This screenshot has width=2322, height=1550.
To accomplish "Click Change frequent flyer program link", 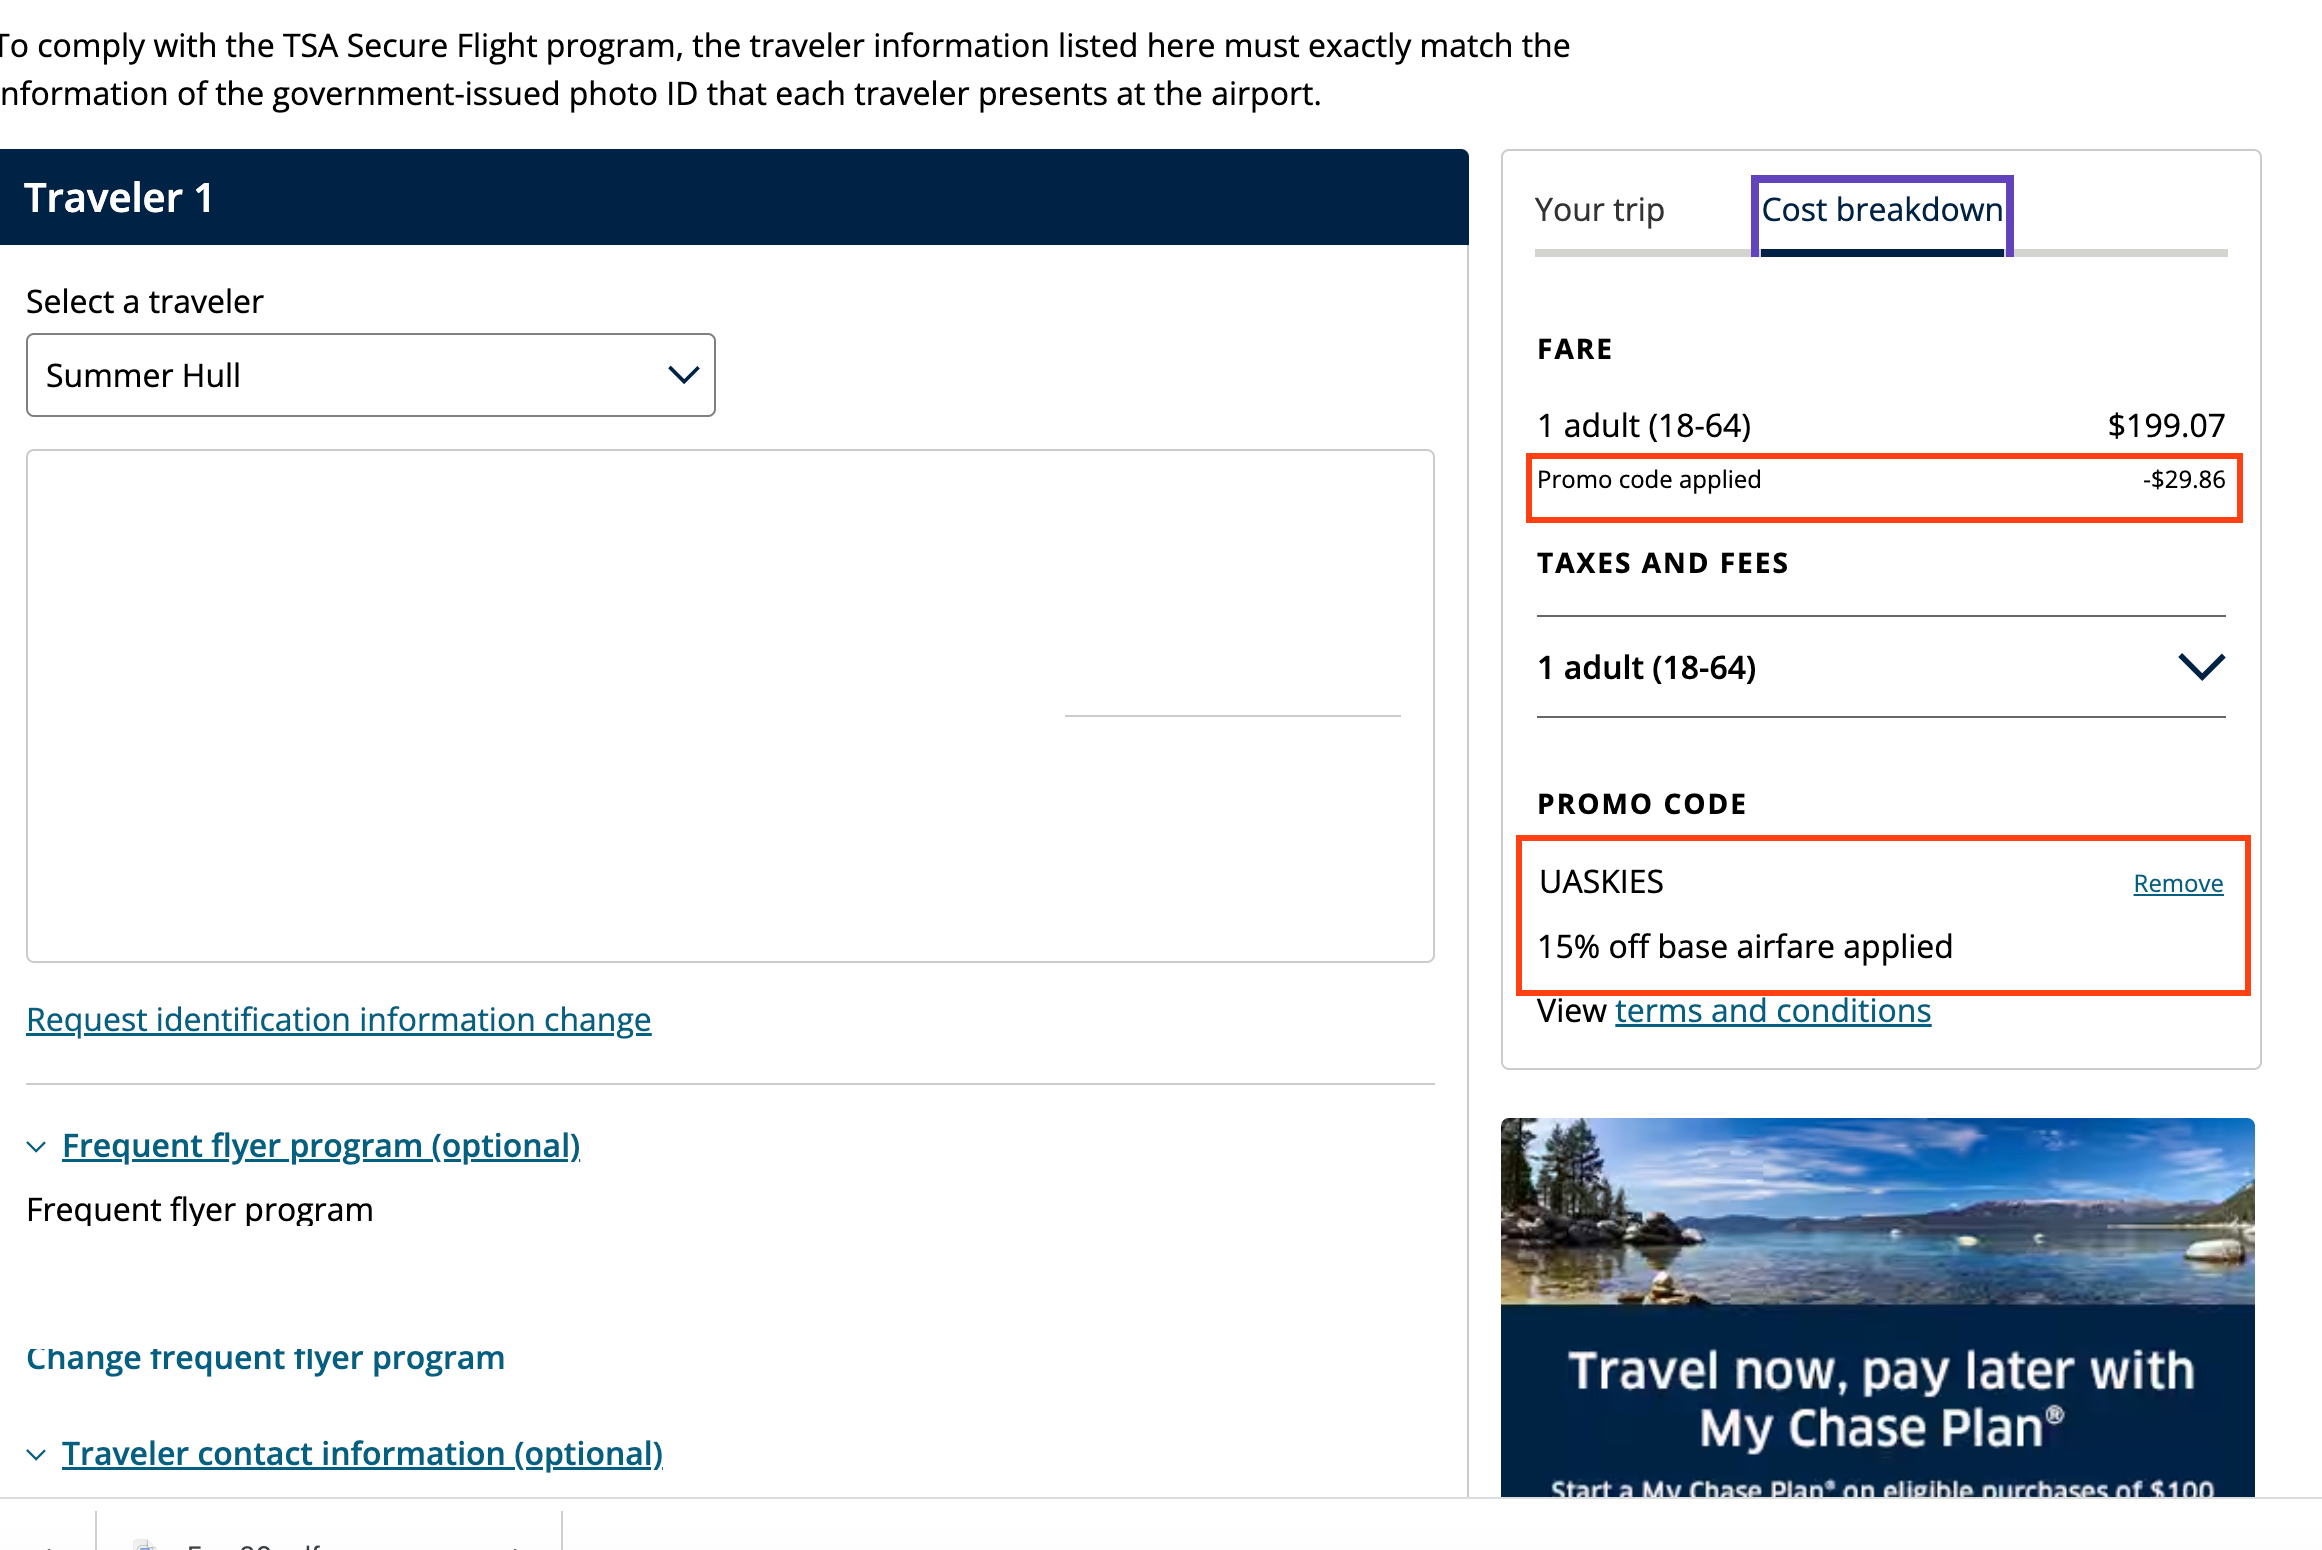I will (265, 1358).
